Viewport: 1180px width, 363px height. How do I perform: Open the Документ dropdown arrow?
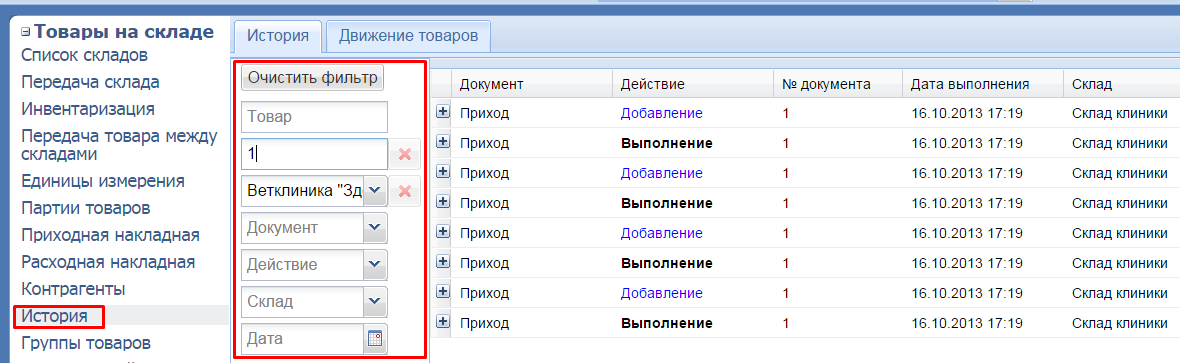375,227
